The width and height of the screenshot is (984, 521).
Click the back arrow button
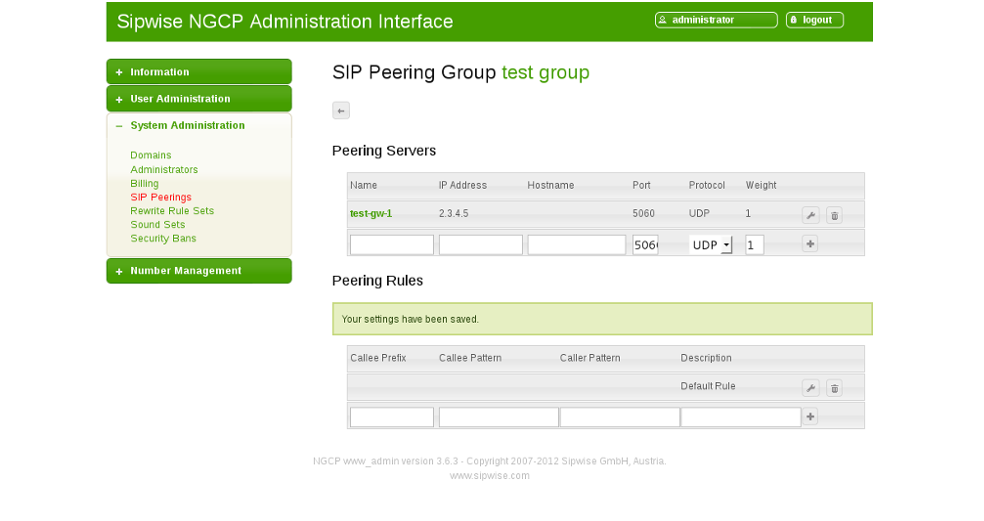341,110
